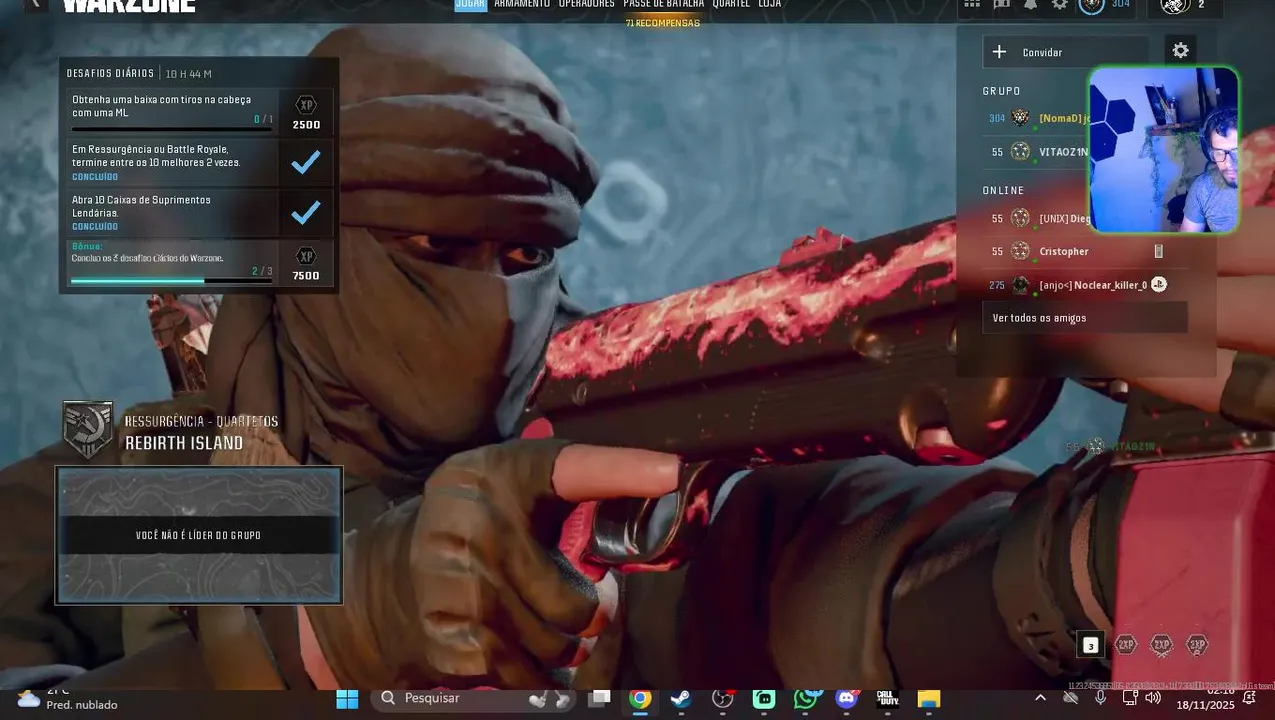Open the LOJA store tab
This screenshot has height=720, width=1275.
pos(770,4)
